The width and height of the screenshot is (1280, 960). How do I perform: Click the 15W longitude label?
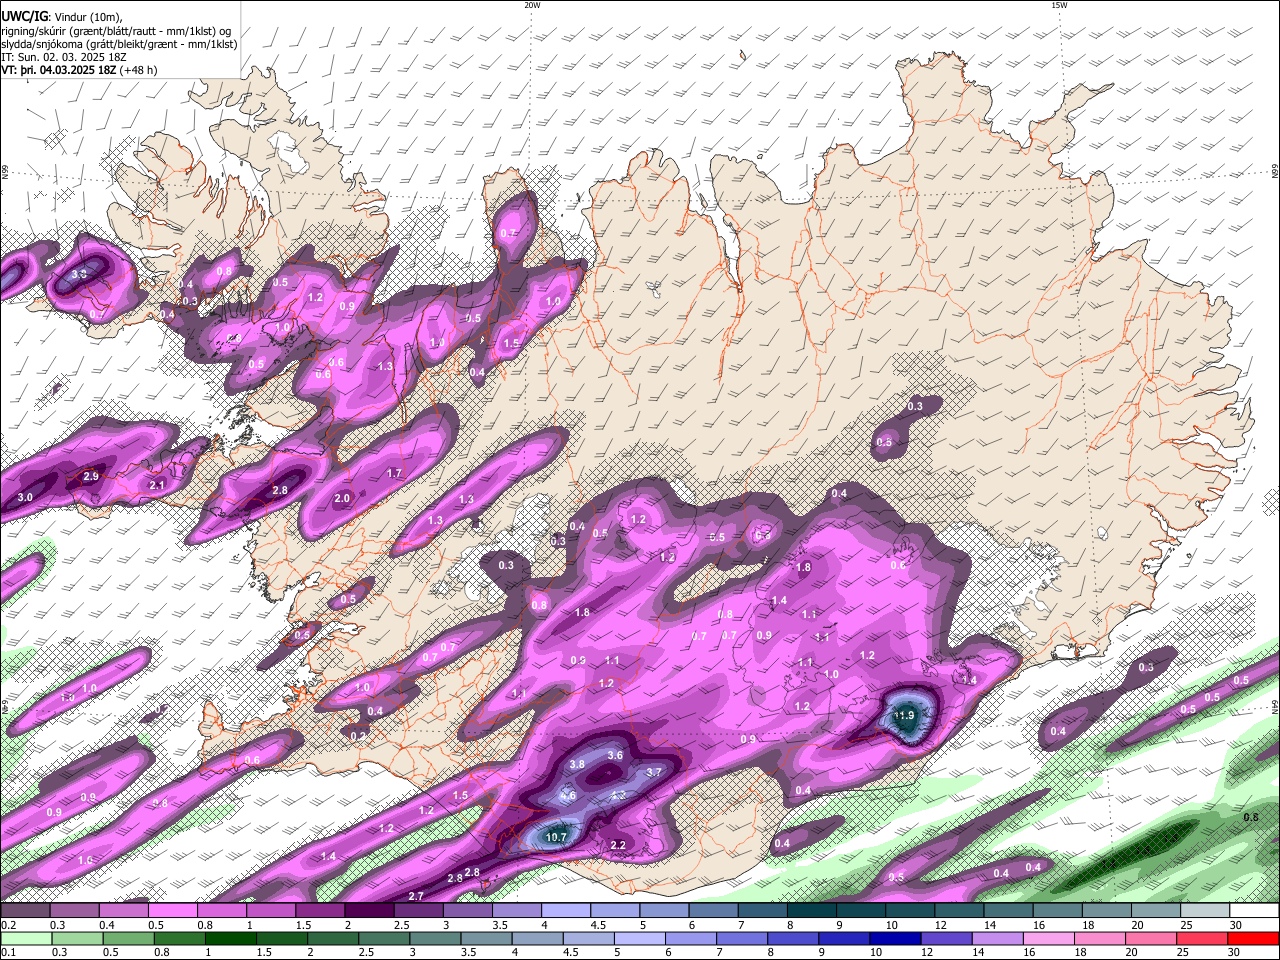tap(1059, 5)
